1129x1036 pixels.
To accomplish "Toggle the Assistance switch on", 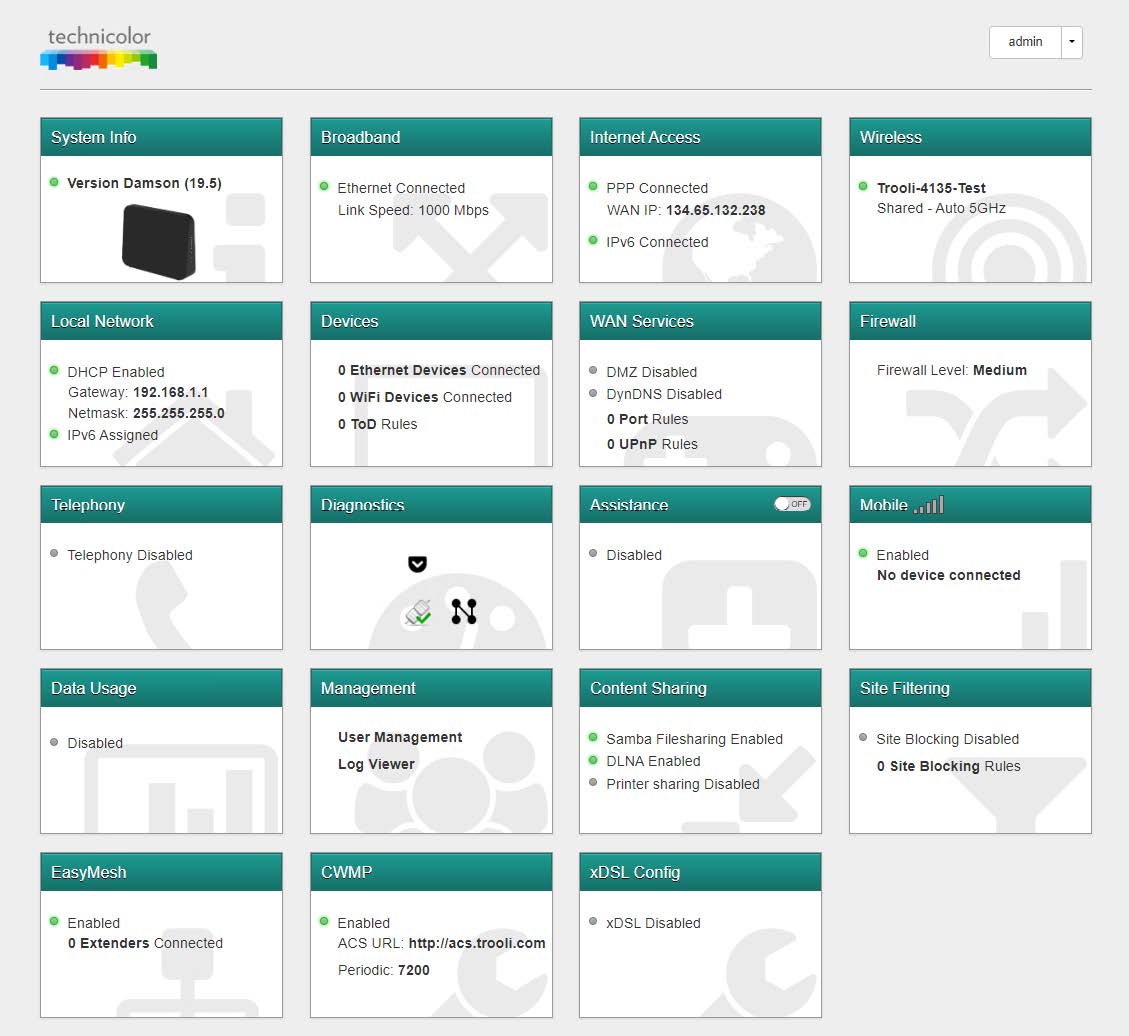I will click(792, 504).
